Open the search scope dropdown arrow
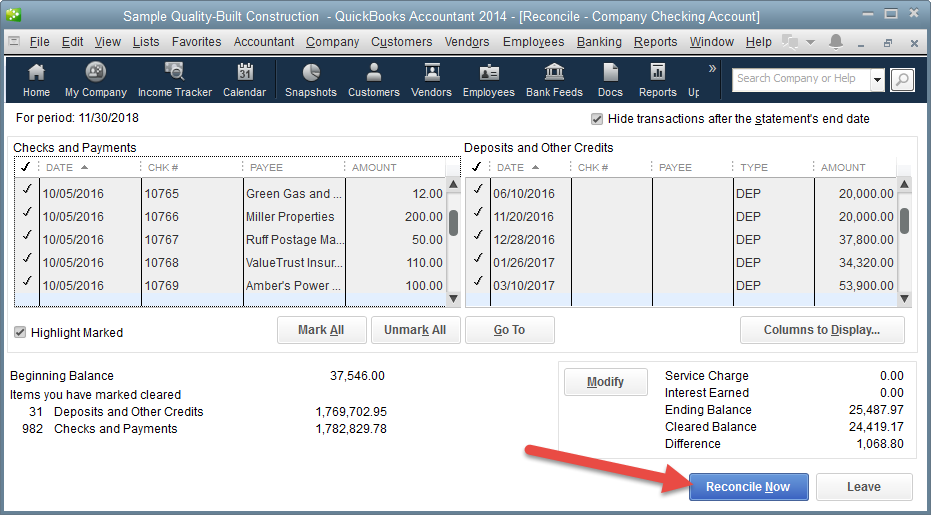 tap(878, 80)
